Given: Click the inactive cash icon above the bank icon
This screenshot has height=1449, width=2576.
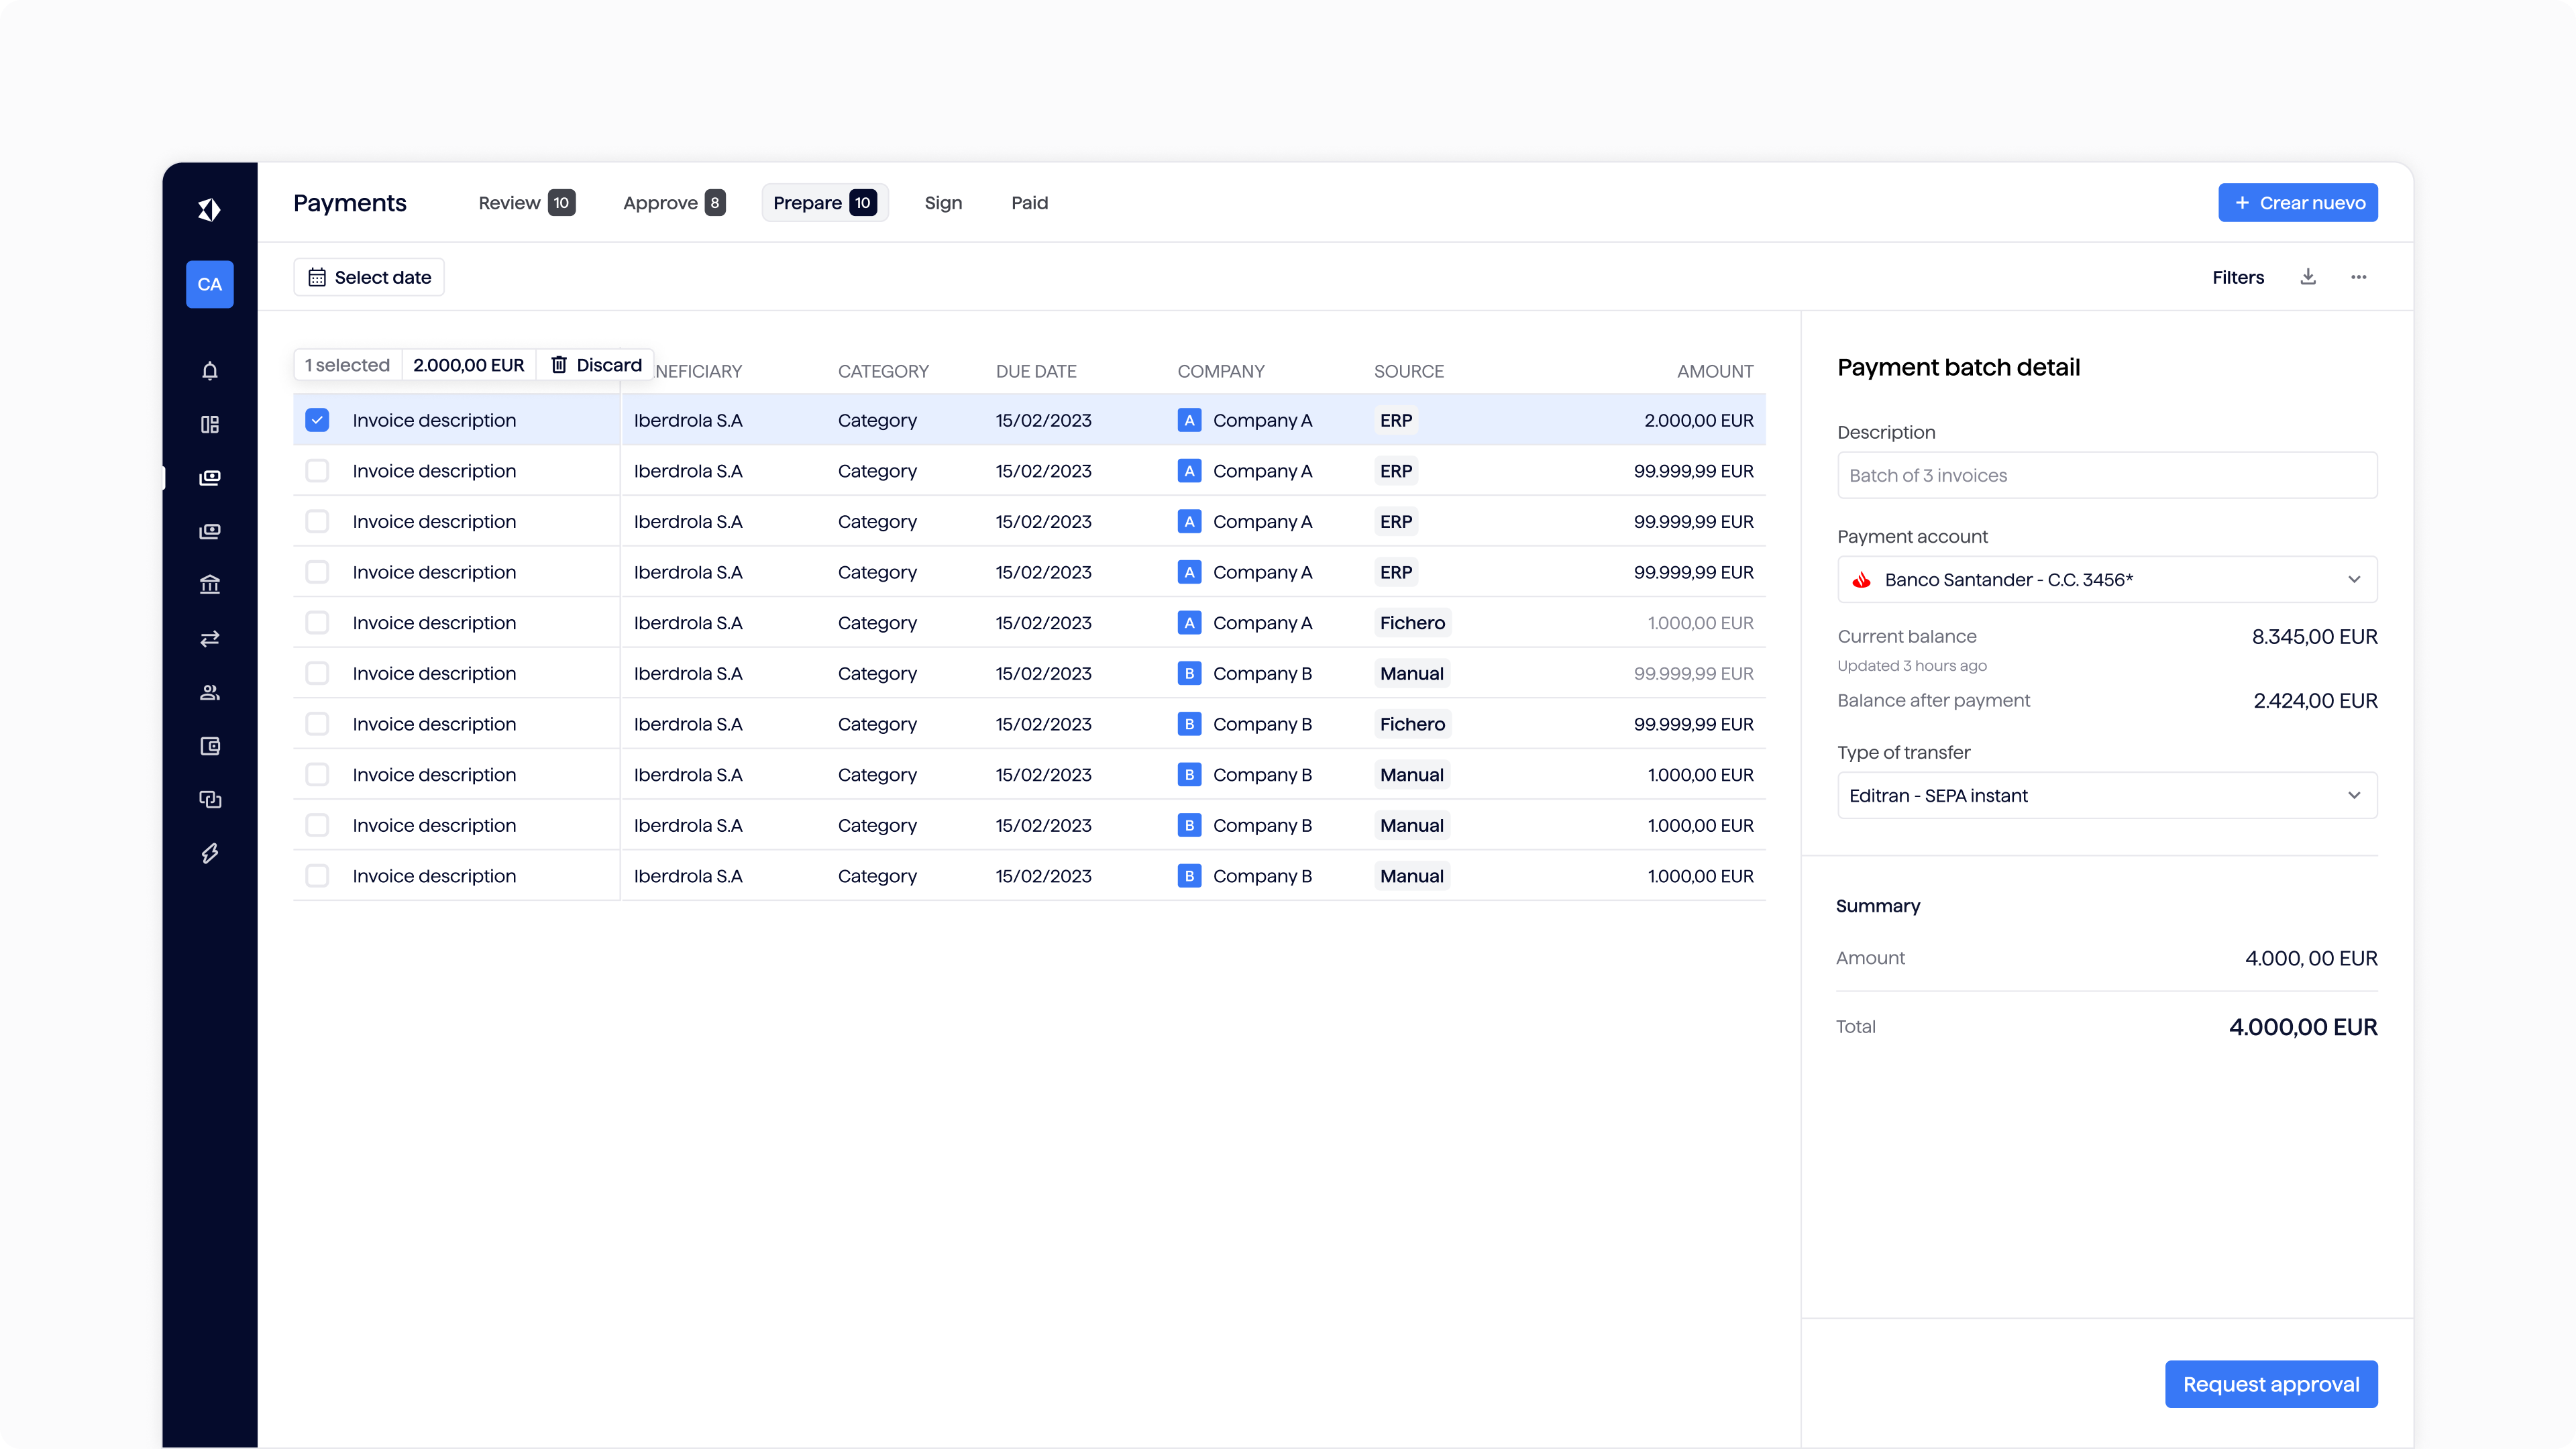Looking at the screenshot, I should pyautogui.click(x=209, y=532).
